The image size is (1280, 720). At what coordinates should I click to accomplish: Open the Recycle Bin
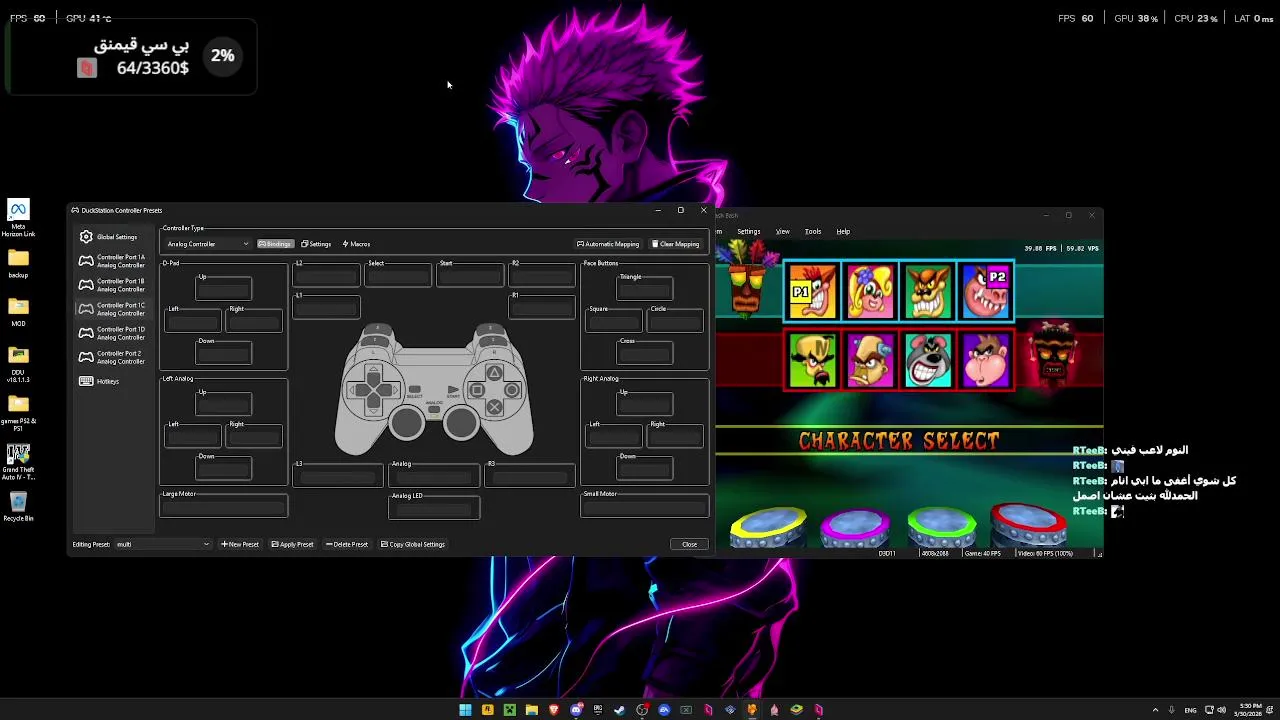[18, 507]
